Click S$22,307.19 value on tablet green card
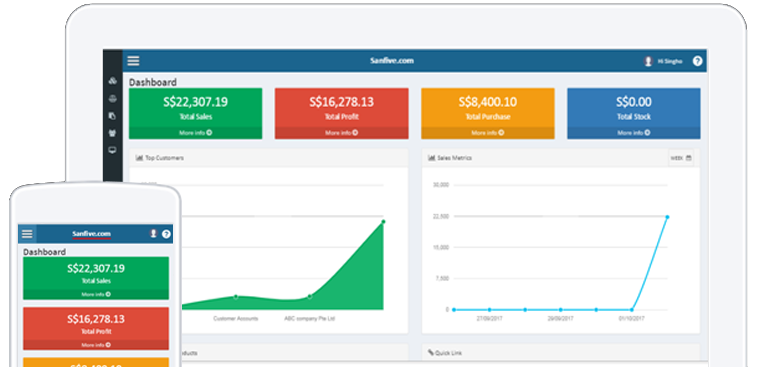The width and height of the screenshot is (761, 368). click(x=196, y=102)
